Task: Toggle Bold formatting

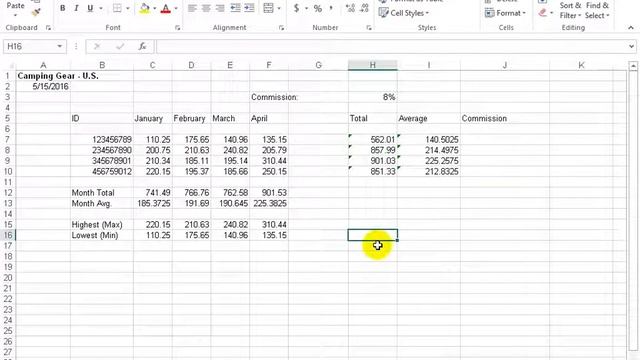Action: pyautogui.click(x=62, y=8)
